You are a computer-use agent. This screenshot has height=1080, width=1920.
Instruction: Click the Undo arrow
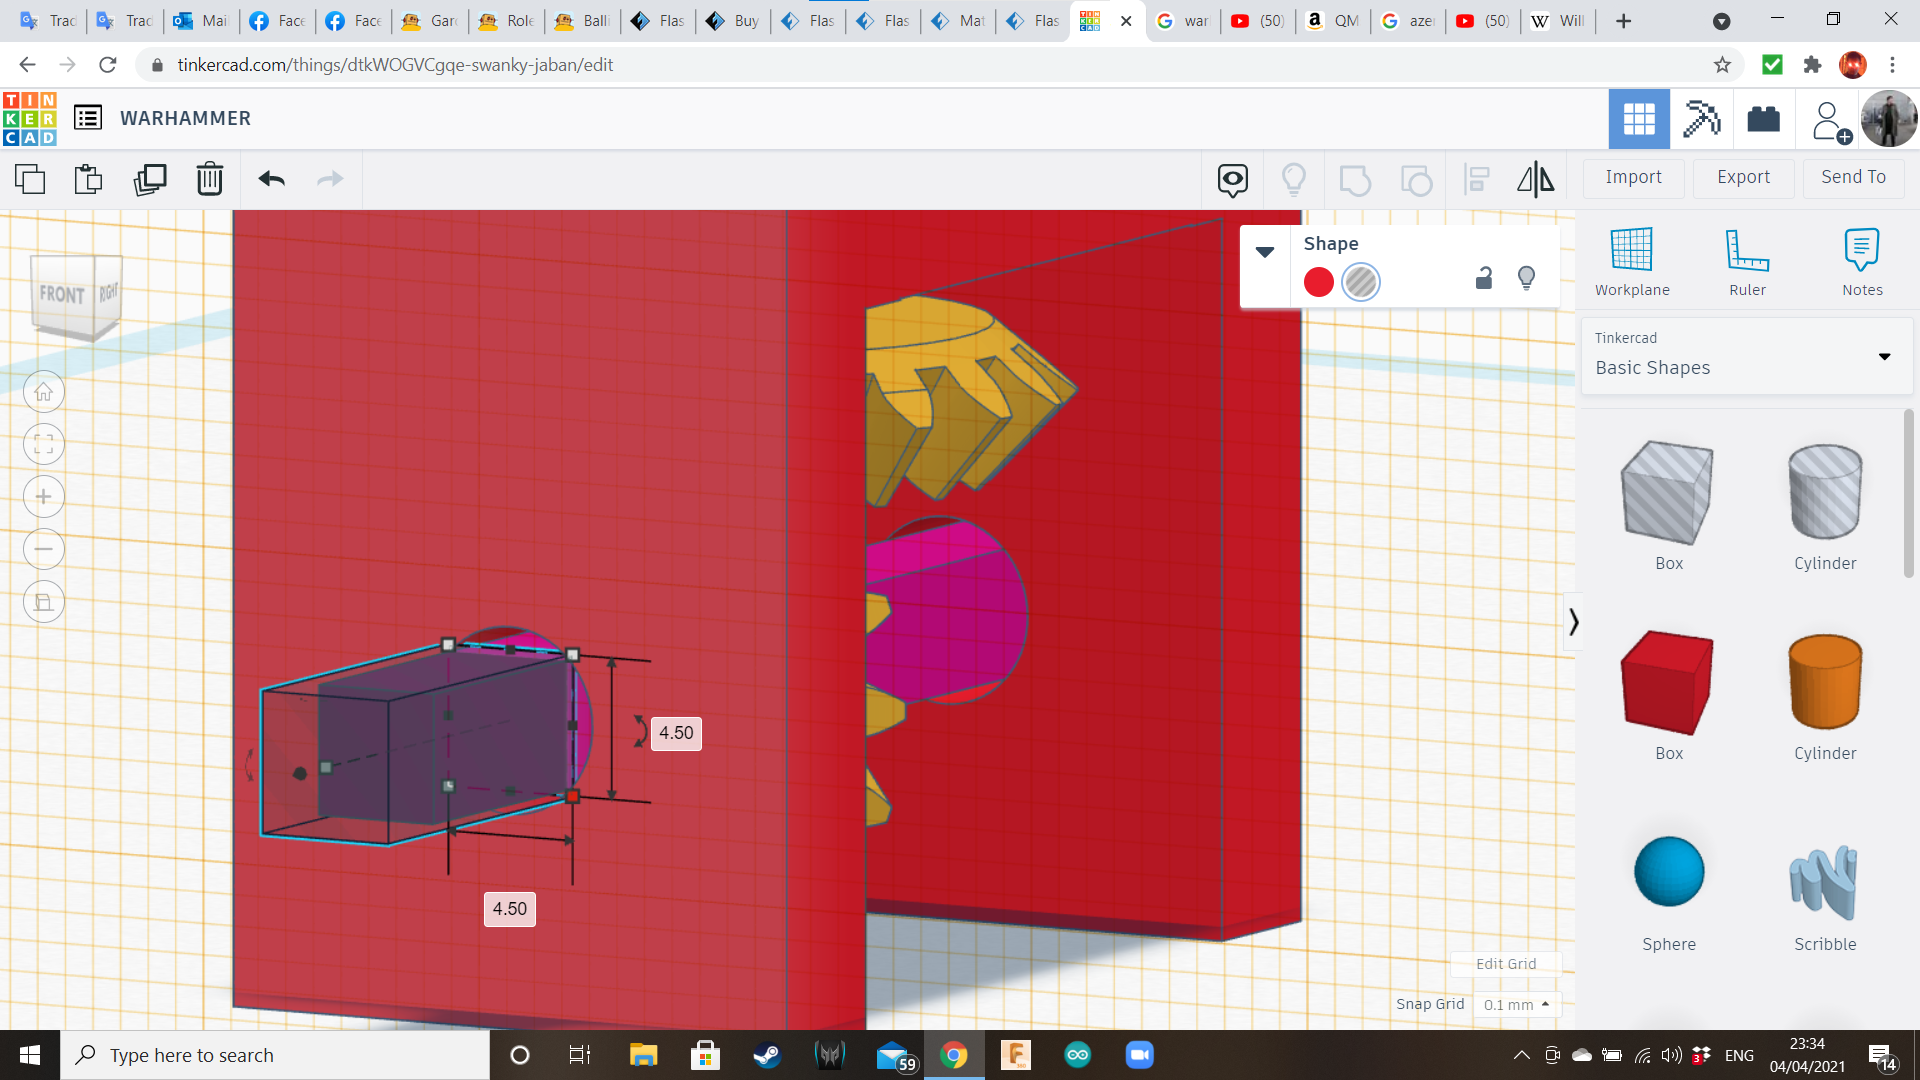(x=272, y=179)
